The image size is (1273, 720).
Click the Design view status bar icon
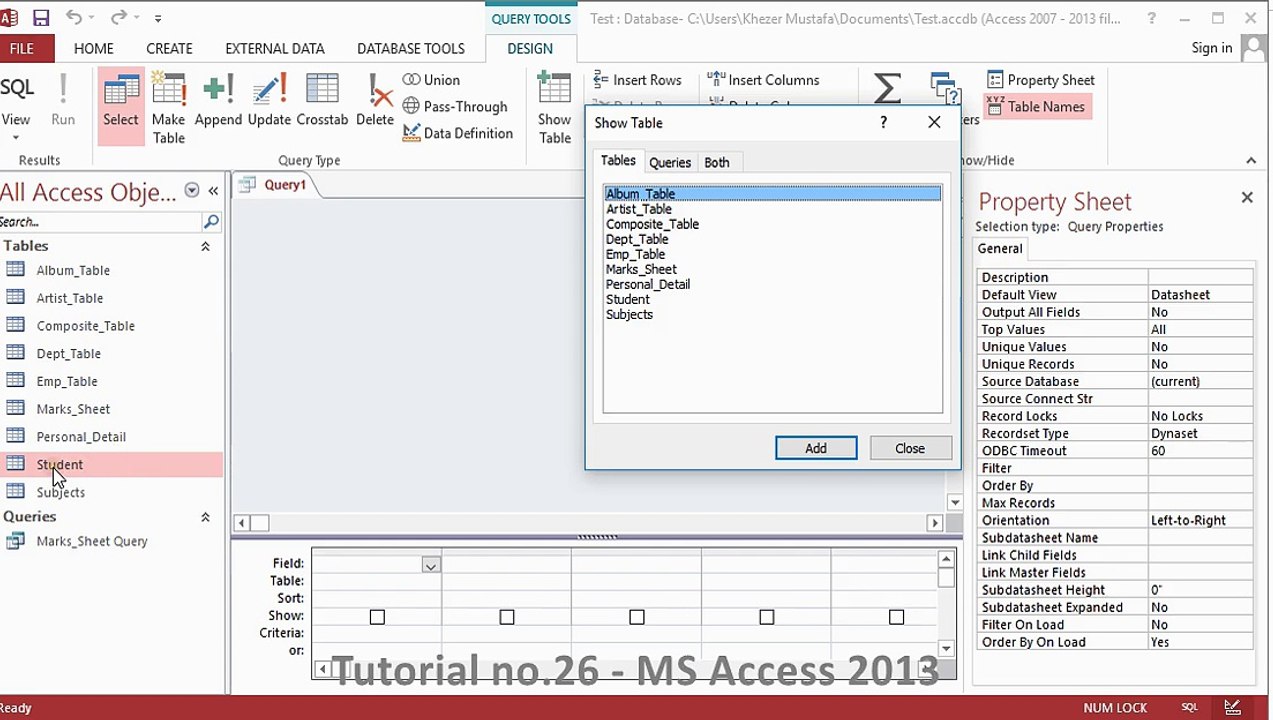1233,708
